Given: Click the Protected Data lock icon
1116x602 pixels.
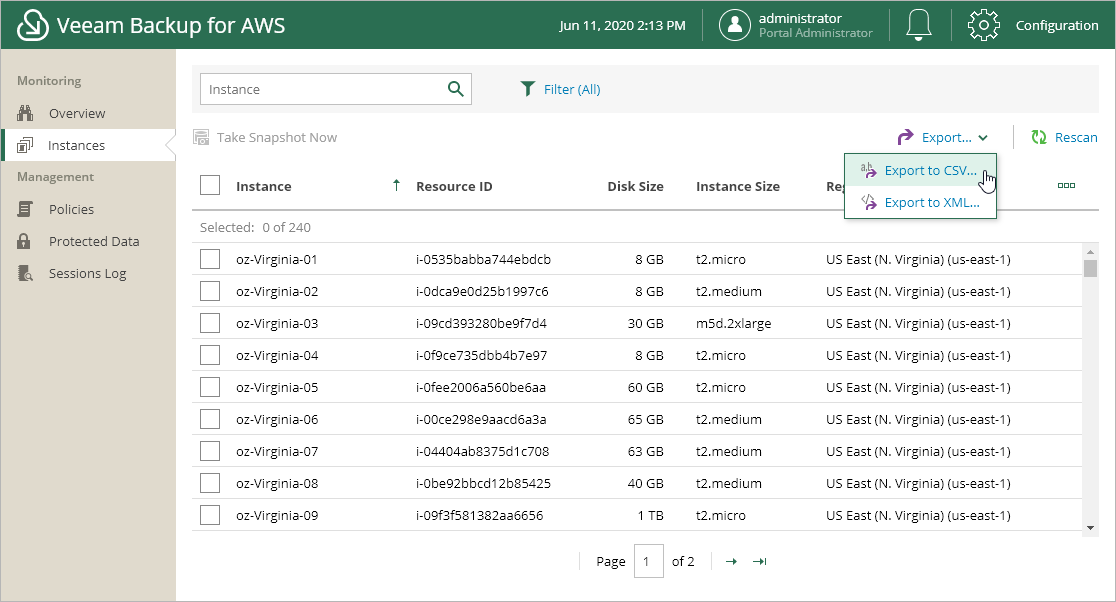Looking at the screenshot, I should point(24,241).
